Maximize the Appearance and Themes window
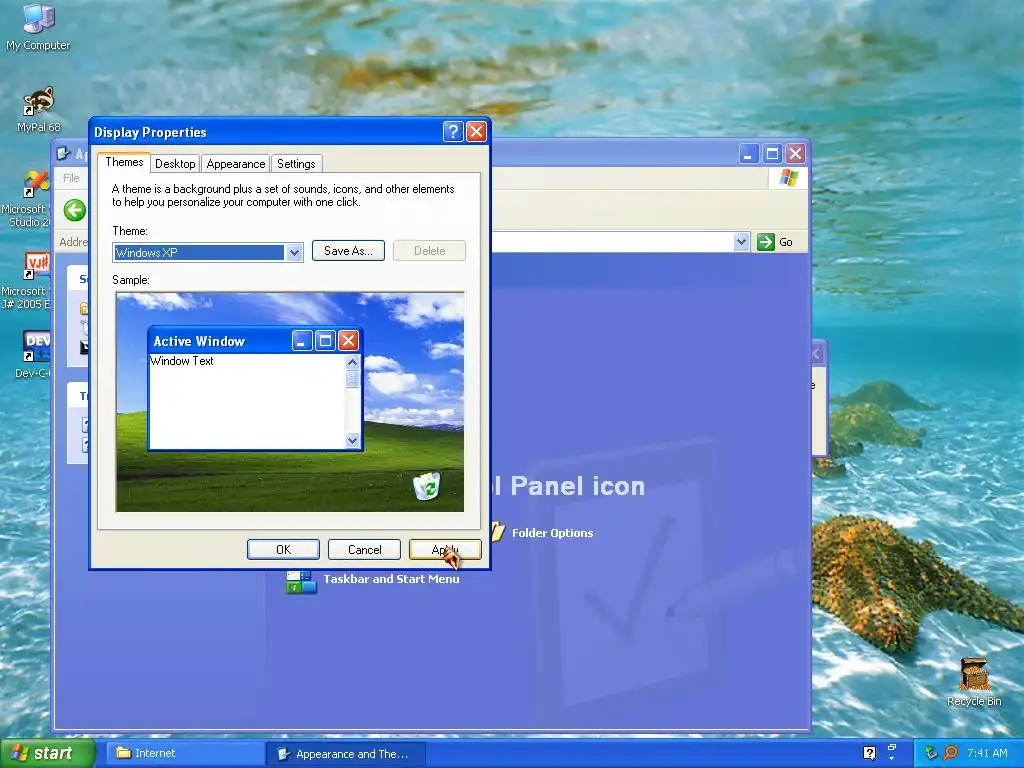The height and width of the screenshot is (768, 1024). [772, 154]
